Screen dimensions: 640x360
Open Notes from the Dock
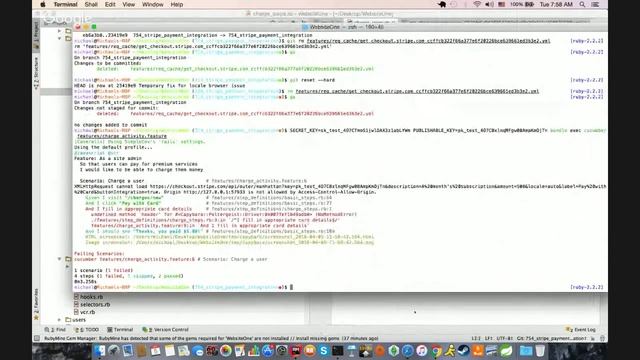pyautogui.click(x=169, y=351)
